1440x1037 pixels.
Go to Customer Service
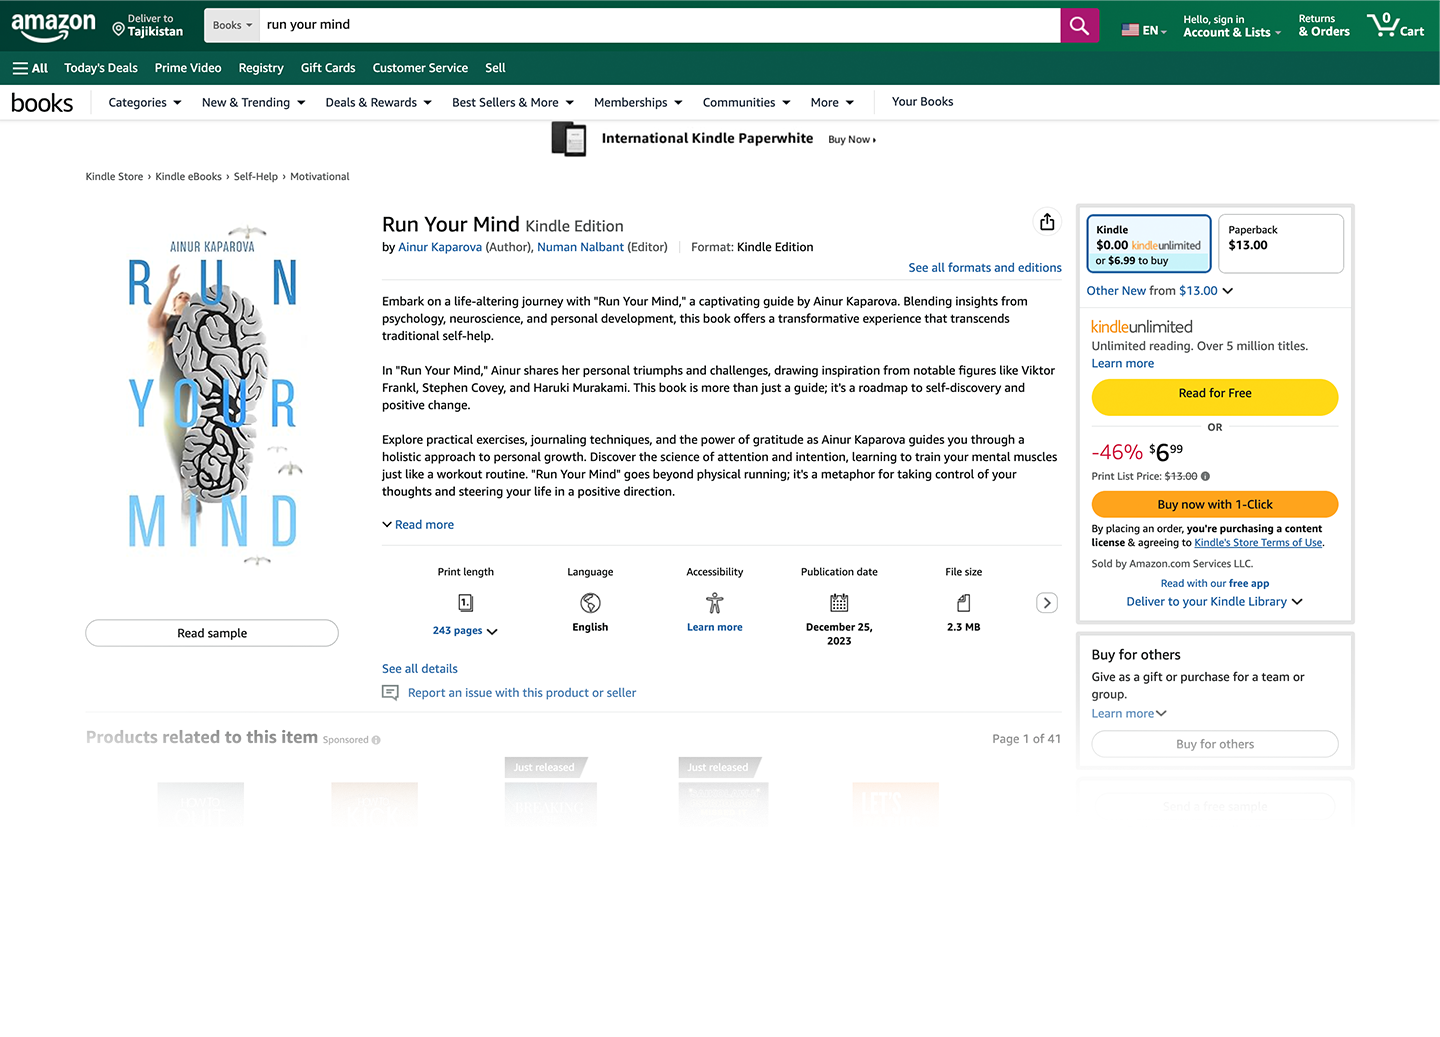[420, 68]
